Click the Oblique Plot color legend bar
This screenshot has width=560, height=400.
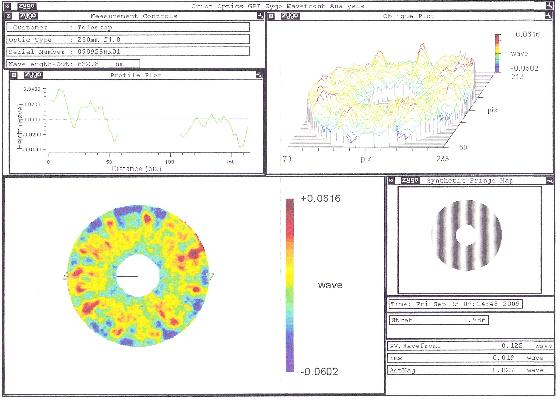498,53
